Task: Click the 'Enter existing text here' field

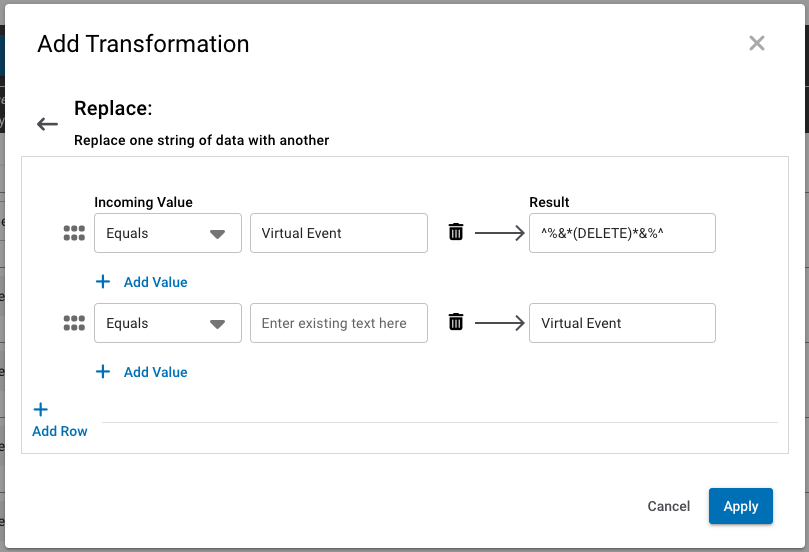Action: 339,323
